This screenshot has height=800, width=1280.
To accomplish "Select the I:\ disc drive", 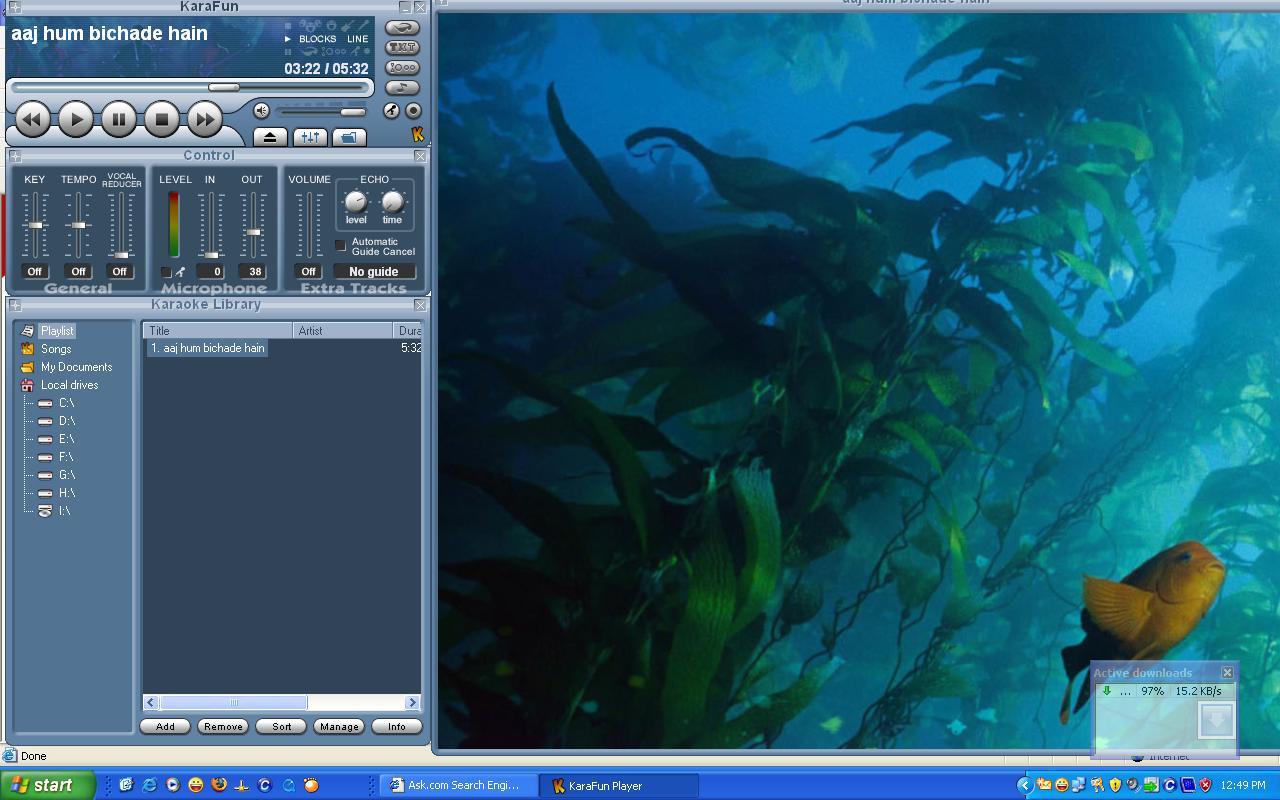I will pos(64,511).
